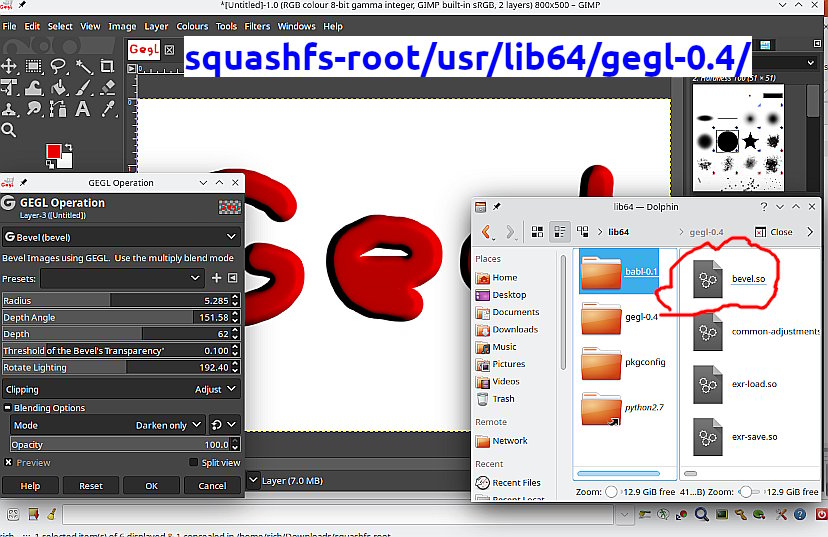Viewport: 828px width, 537px height.
Task: Select the Colour Picker eyedropper tool
Action: pyautogui.click(x=108, y=109)
